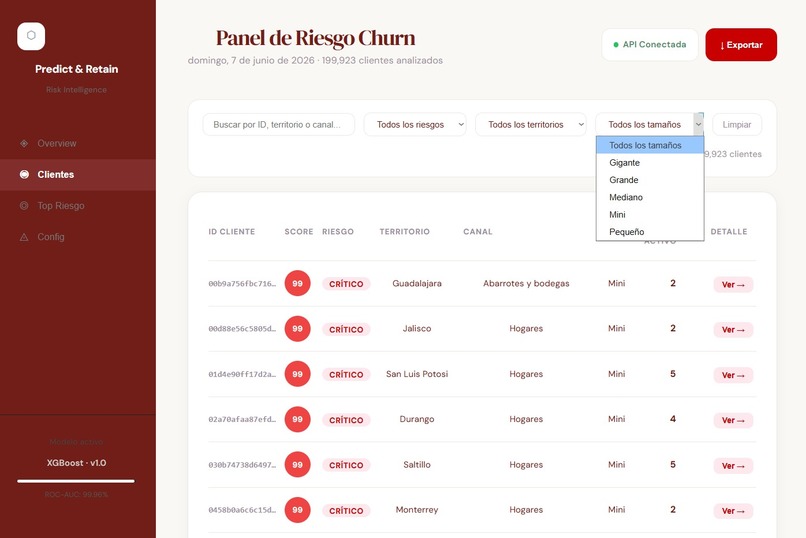Click the San Luis Potosi territory cell
This screenshot has height=538, width=806.
417,374
